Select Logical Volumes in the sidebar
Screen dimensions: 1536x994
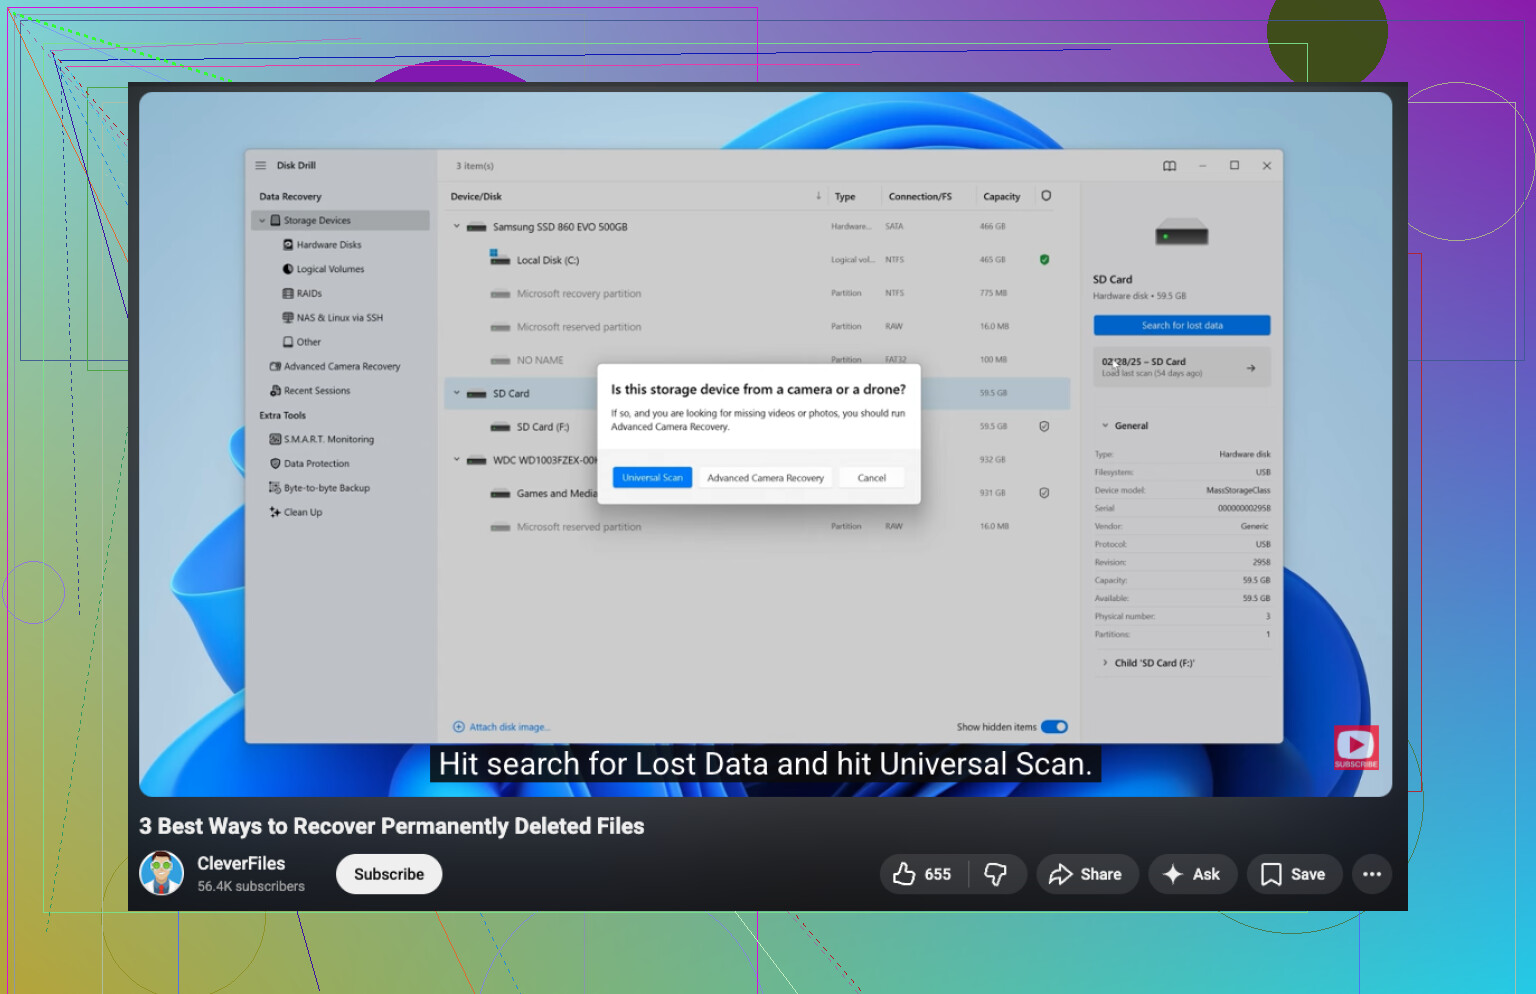point(323,269)
